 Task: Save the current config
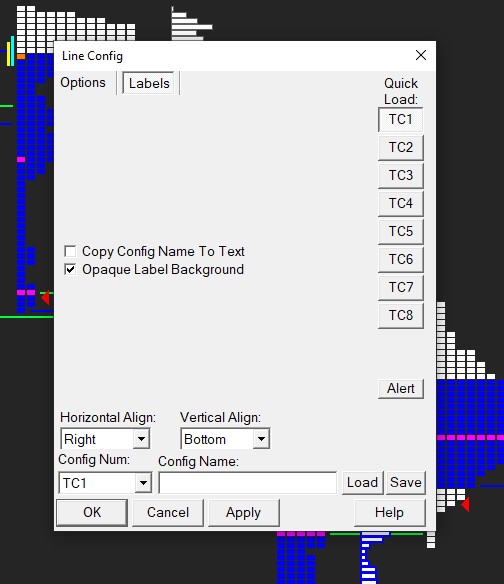coord(406,483)
